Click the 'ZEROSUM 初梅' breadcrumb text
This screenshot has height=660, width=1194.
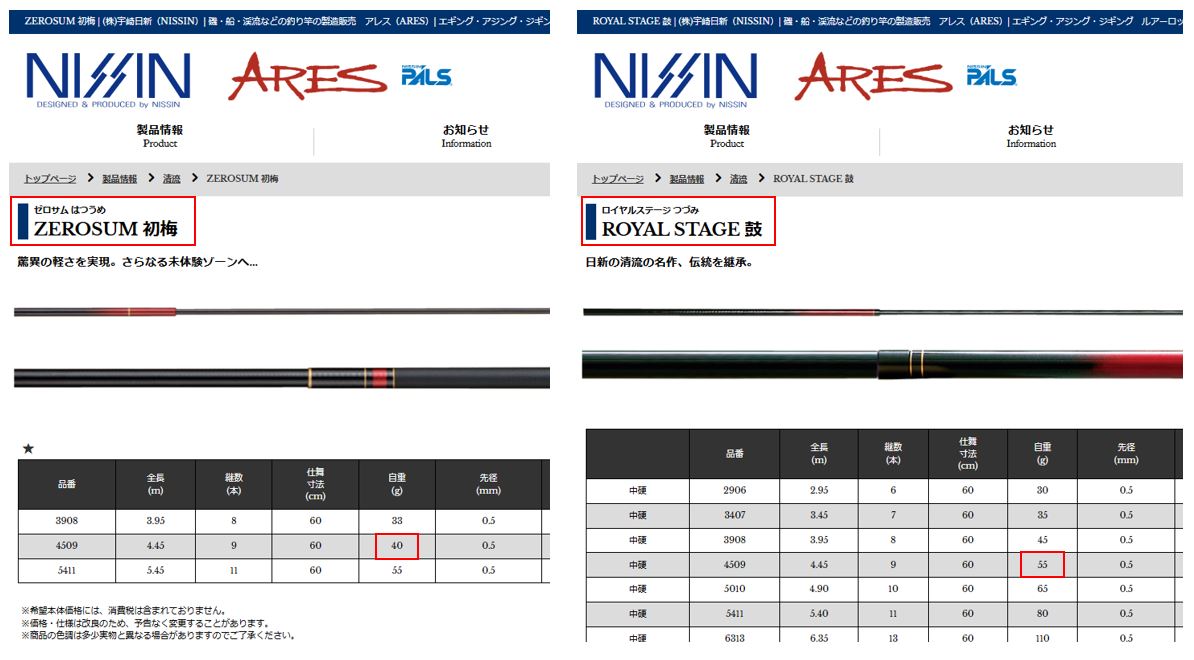pos(242,178)
